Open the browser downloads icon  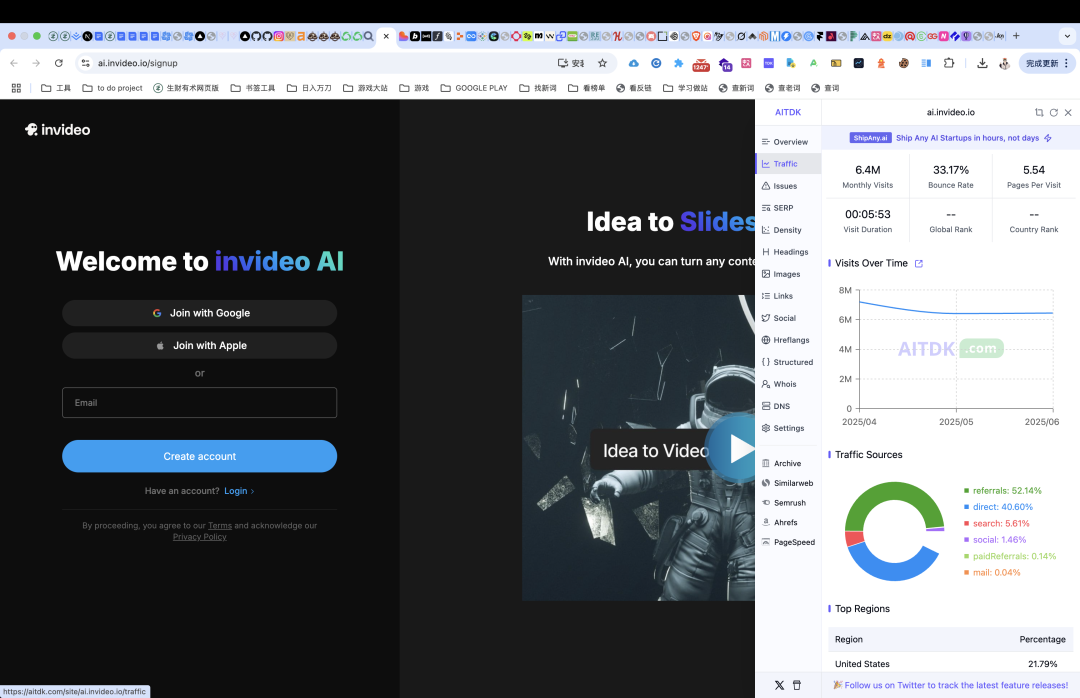click(x=982, y=63)
